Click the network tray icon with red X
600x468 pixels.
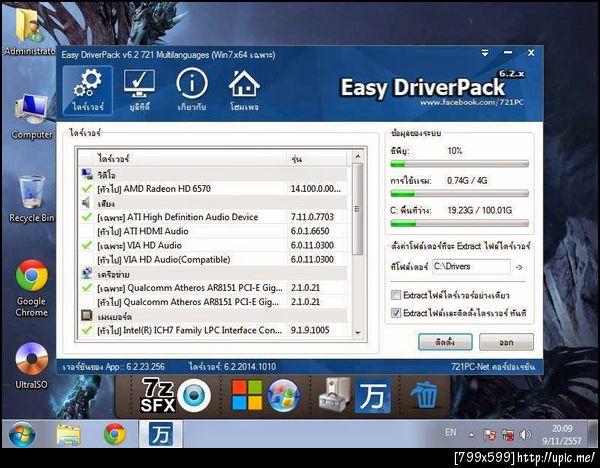[x=508, y=435]
